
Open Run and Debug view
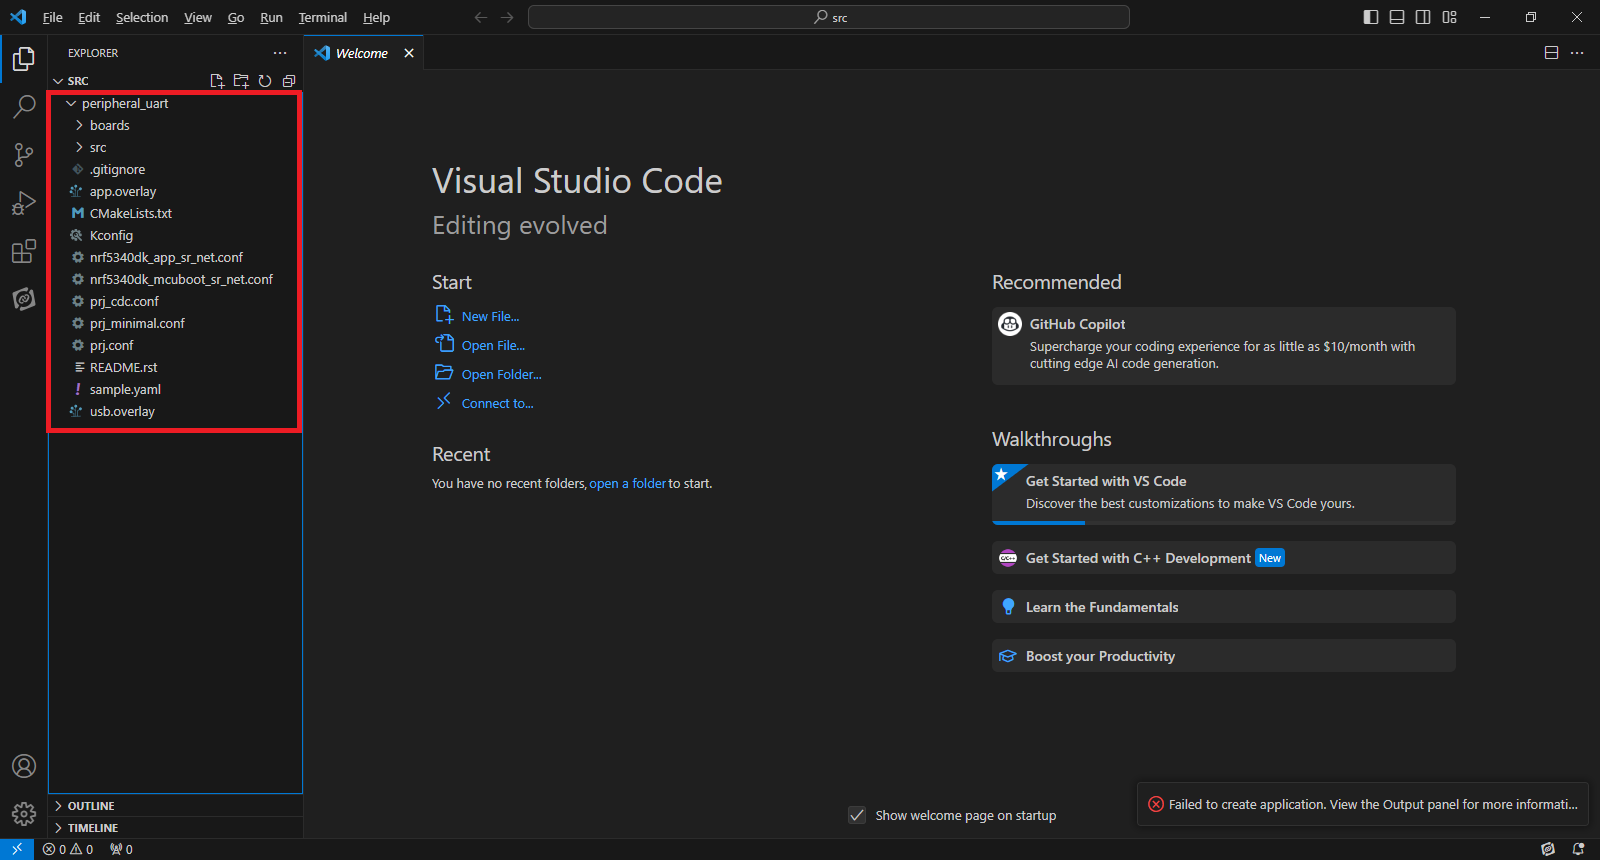point(24,203)
